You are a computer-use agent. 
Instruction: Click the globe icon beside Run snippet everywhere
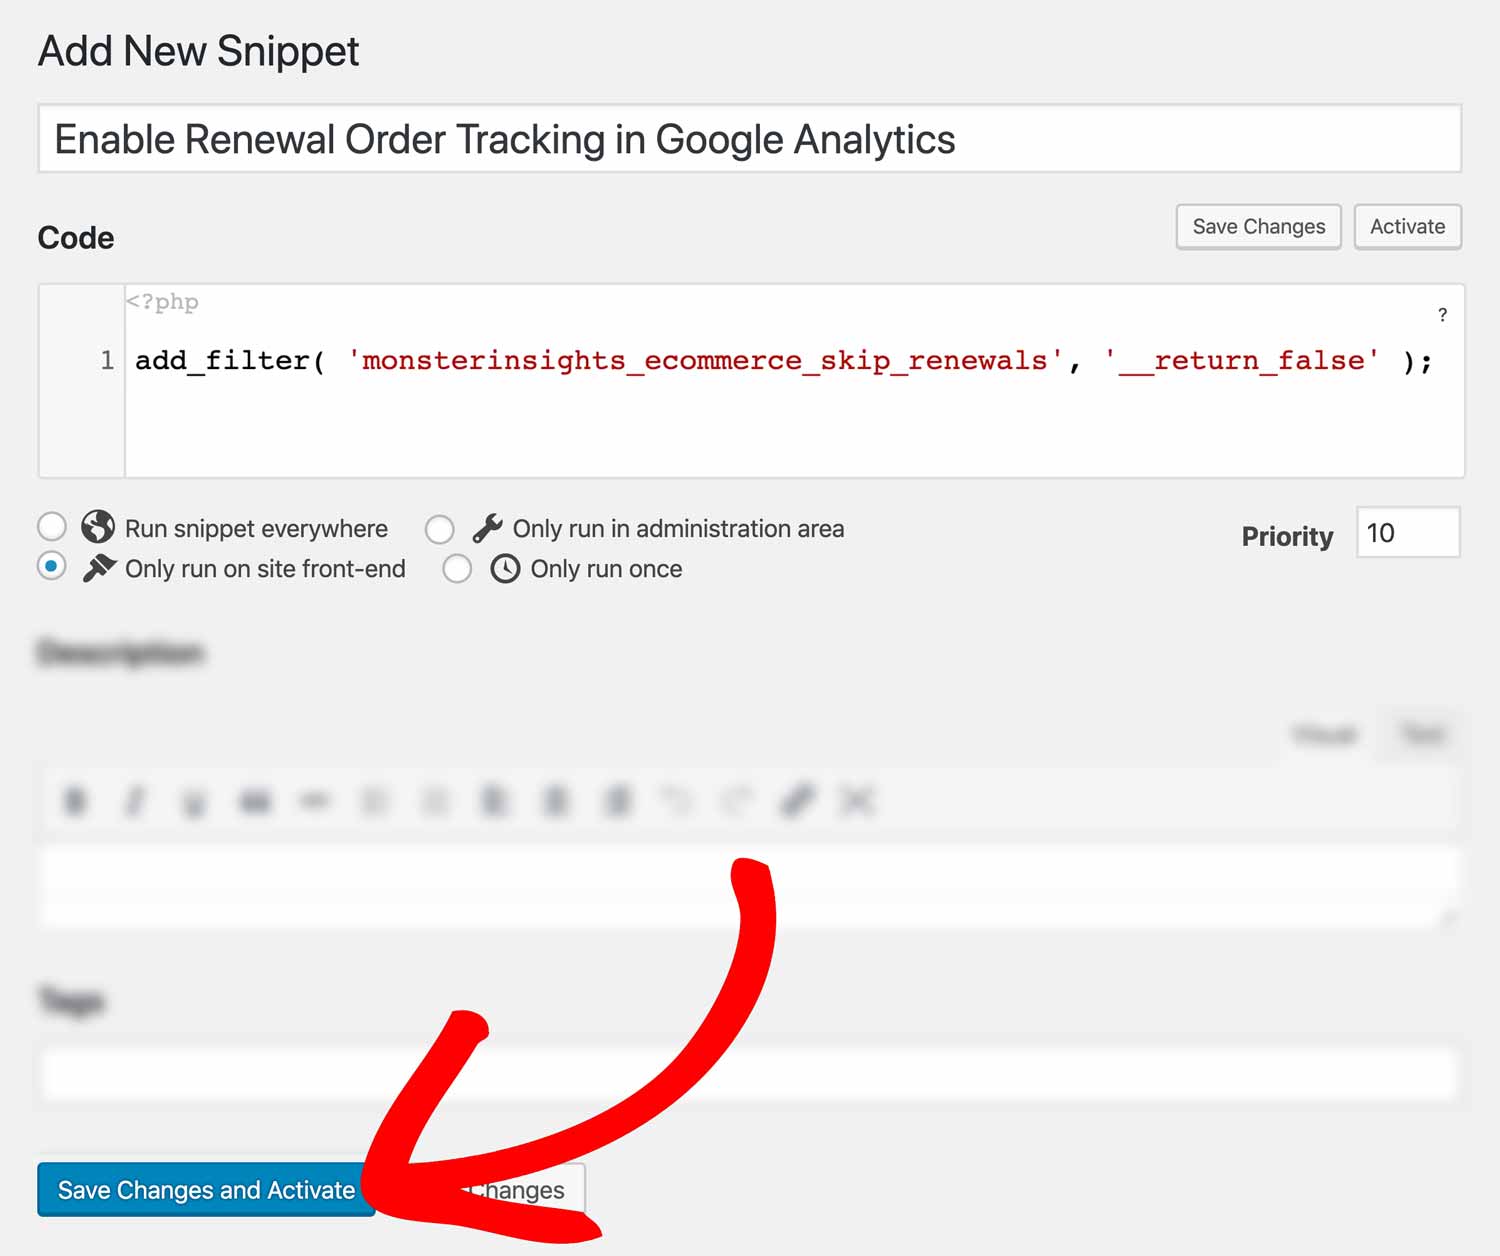pos(98,527)
